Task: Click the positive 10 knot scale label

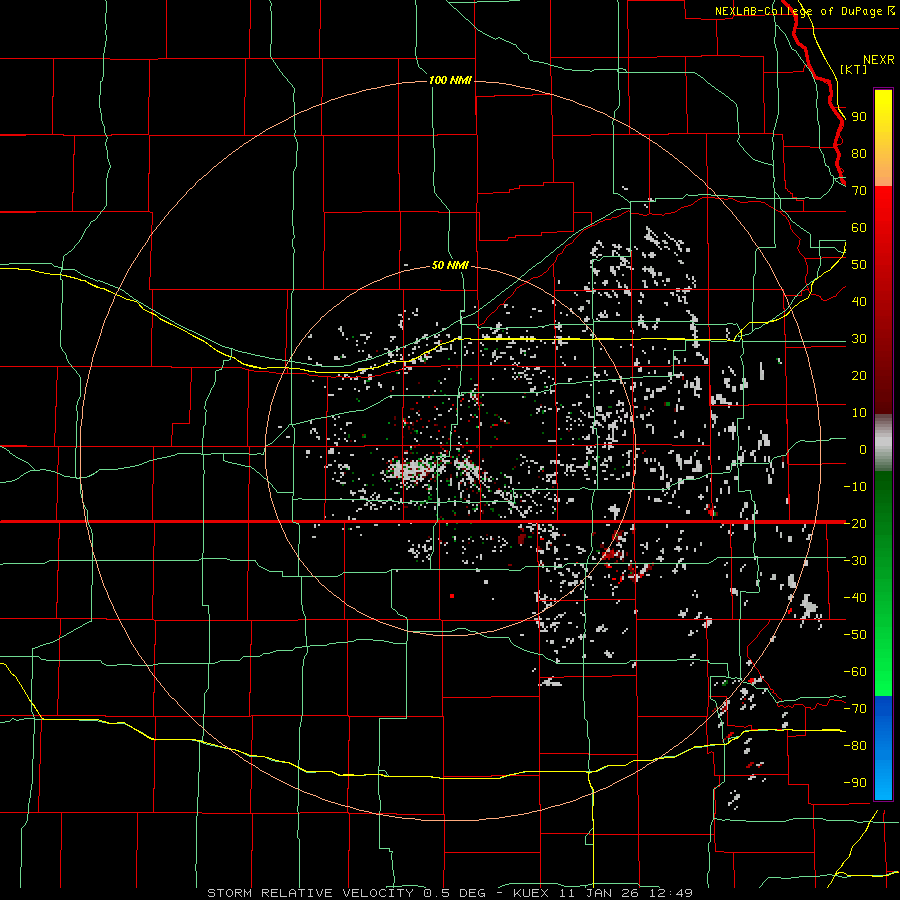Action: pos(859,413)
